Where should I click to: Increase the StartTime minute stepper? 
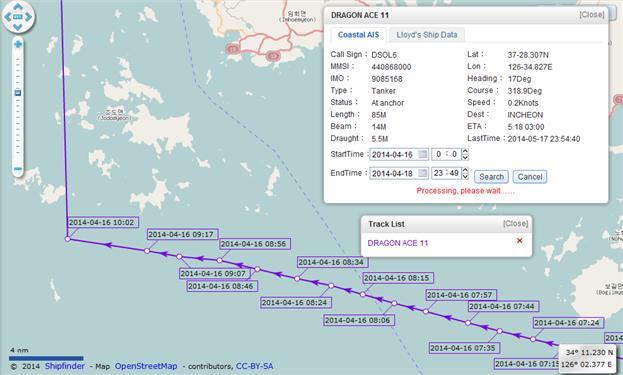[465, 151]
